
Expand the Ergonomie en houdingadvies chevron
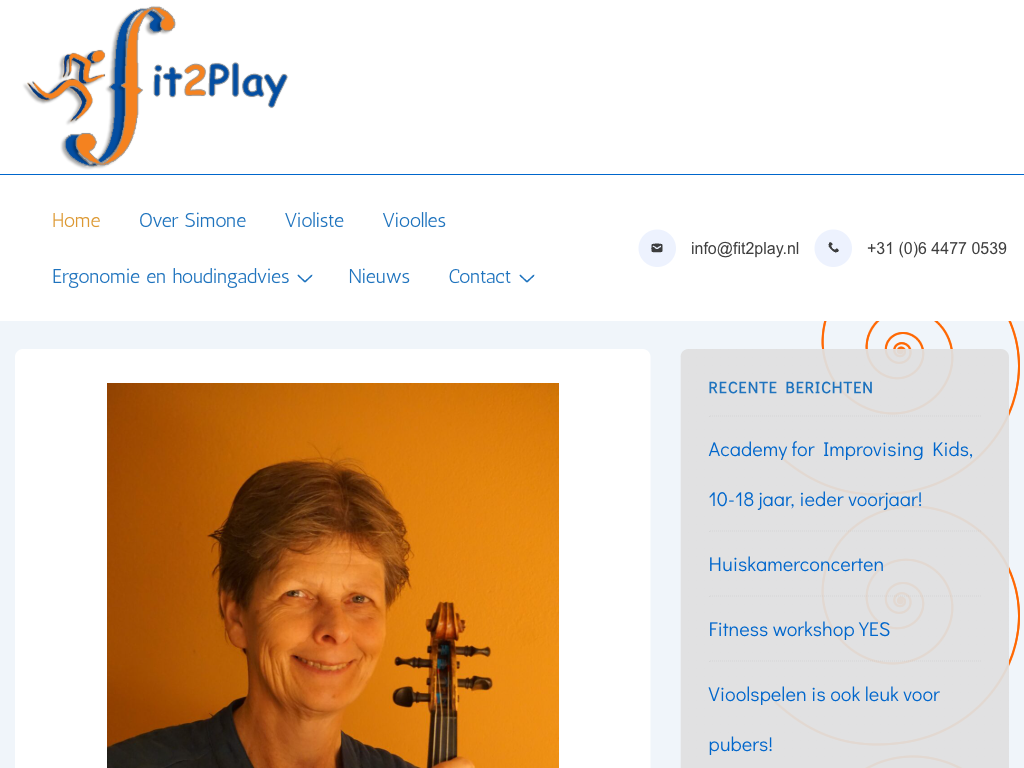pyautogui.click(x=305, y=278)
